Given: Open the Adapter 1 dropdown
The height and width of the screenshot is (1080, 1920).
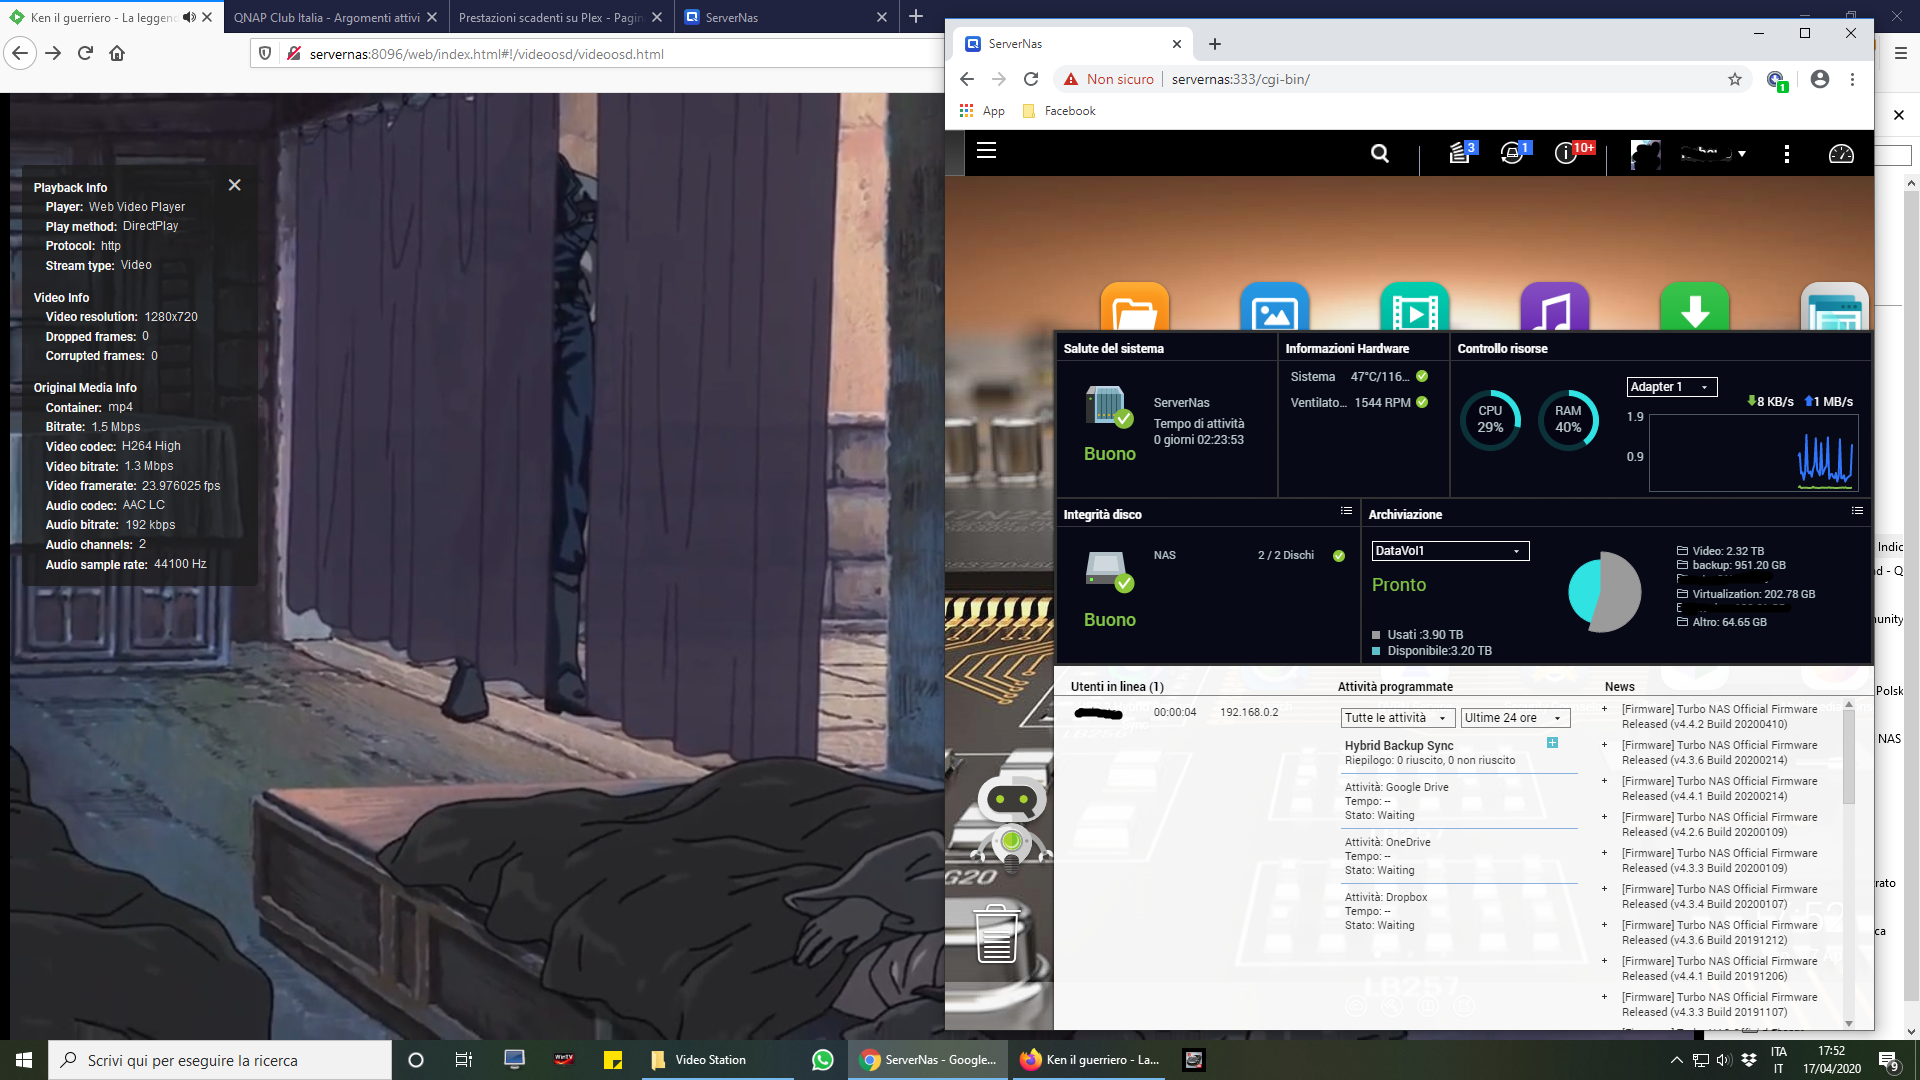Looking at the screenshot, I should click(1671, 387).
